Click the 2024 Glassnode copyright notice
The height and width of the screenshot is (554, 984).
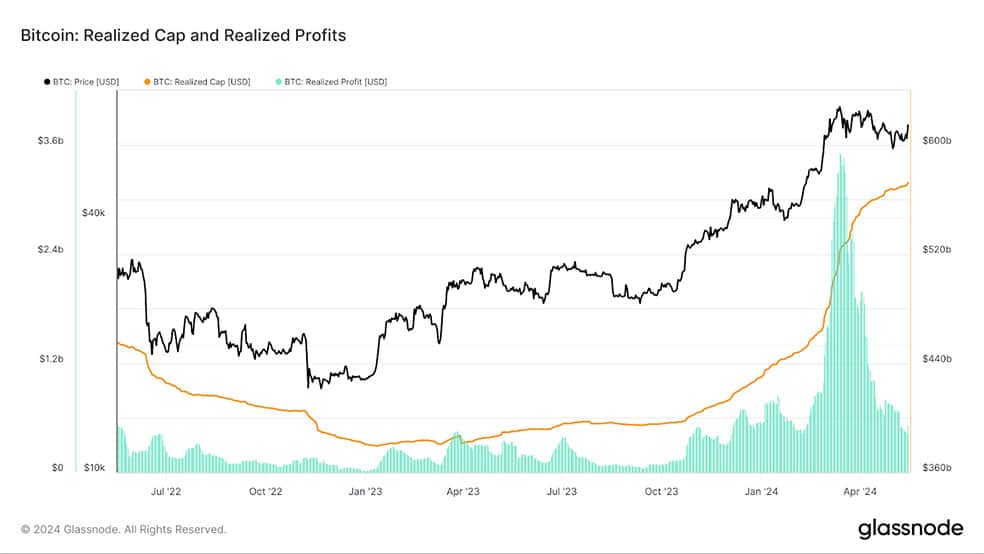click(x=124, y=530)
